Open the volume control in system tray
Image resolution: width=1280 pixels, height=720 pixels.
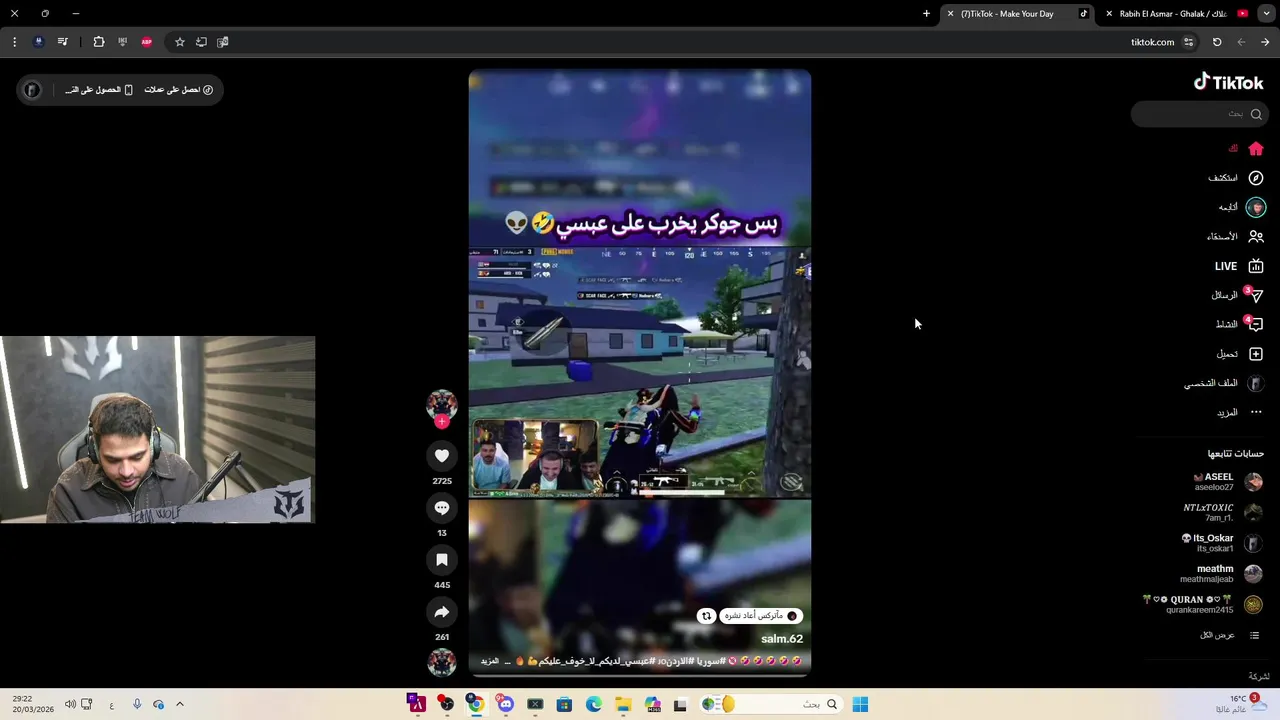click(x=70, y=704)
